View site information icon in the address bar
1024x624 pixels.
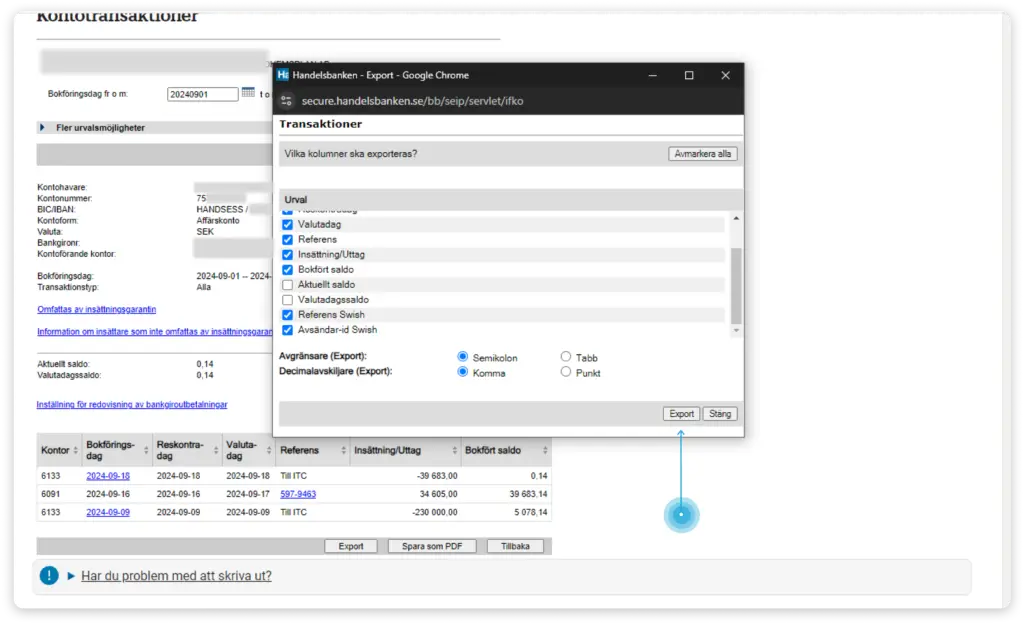(x=286, y=101)
